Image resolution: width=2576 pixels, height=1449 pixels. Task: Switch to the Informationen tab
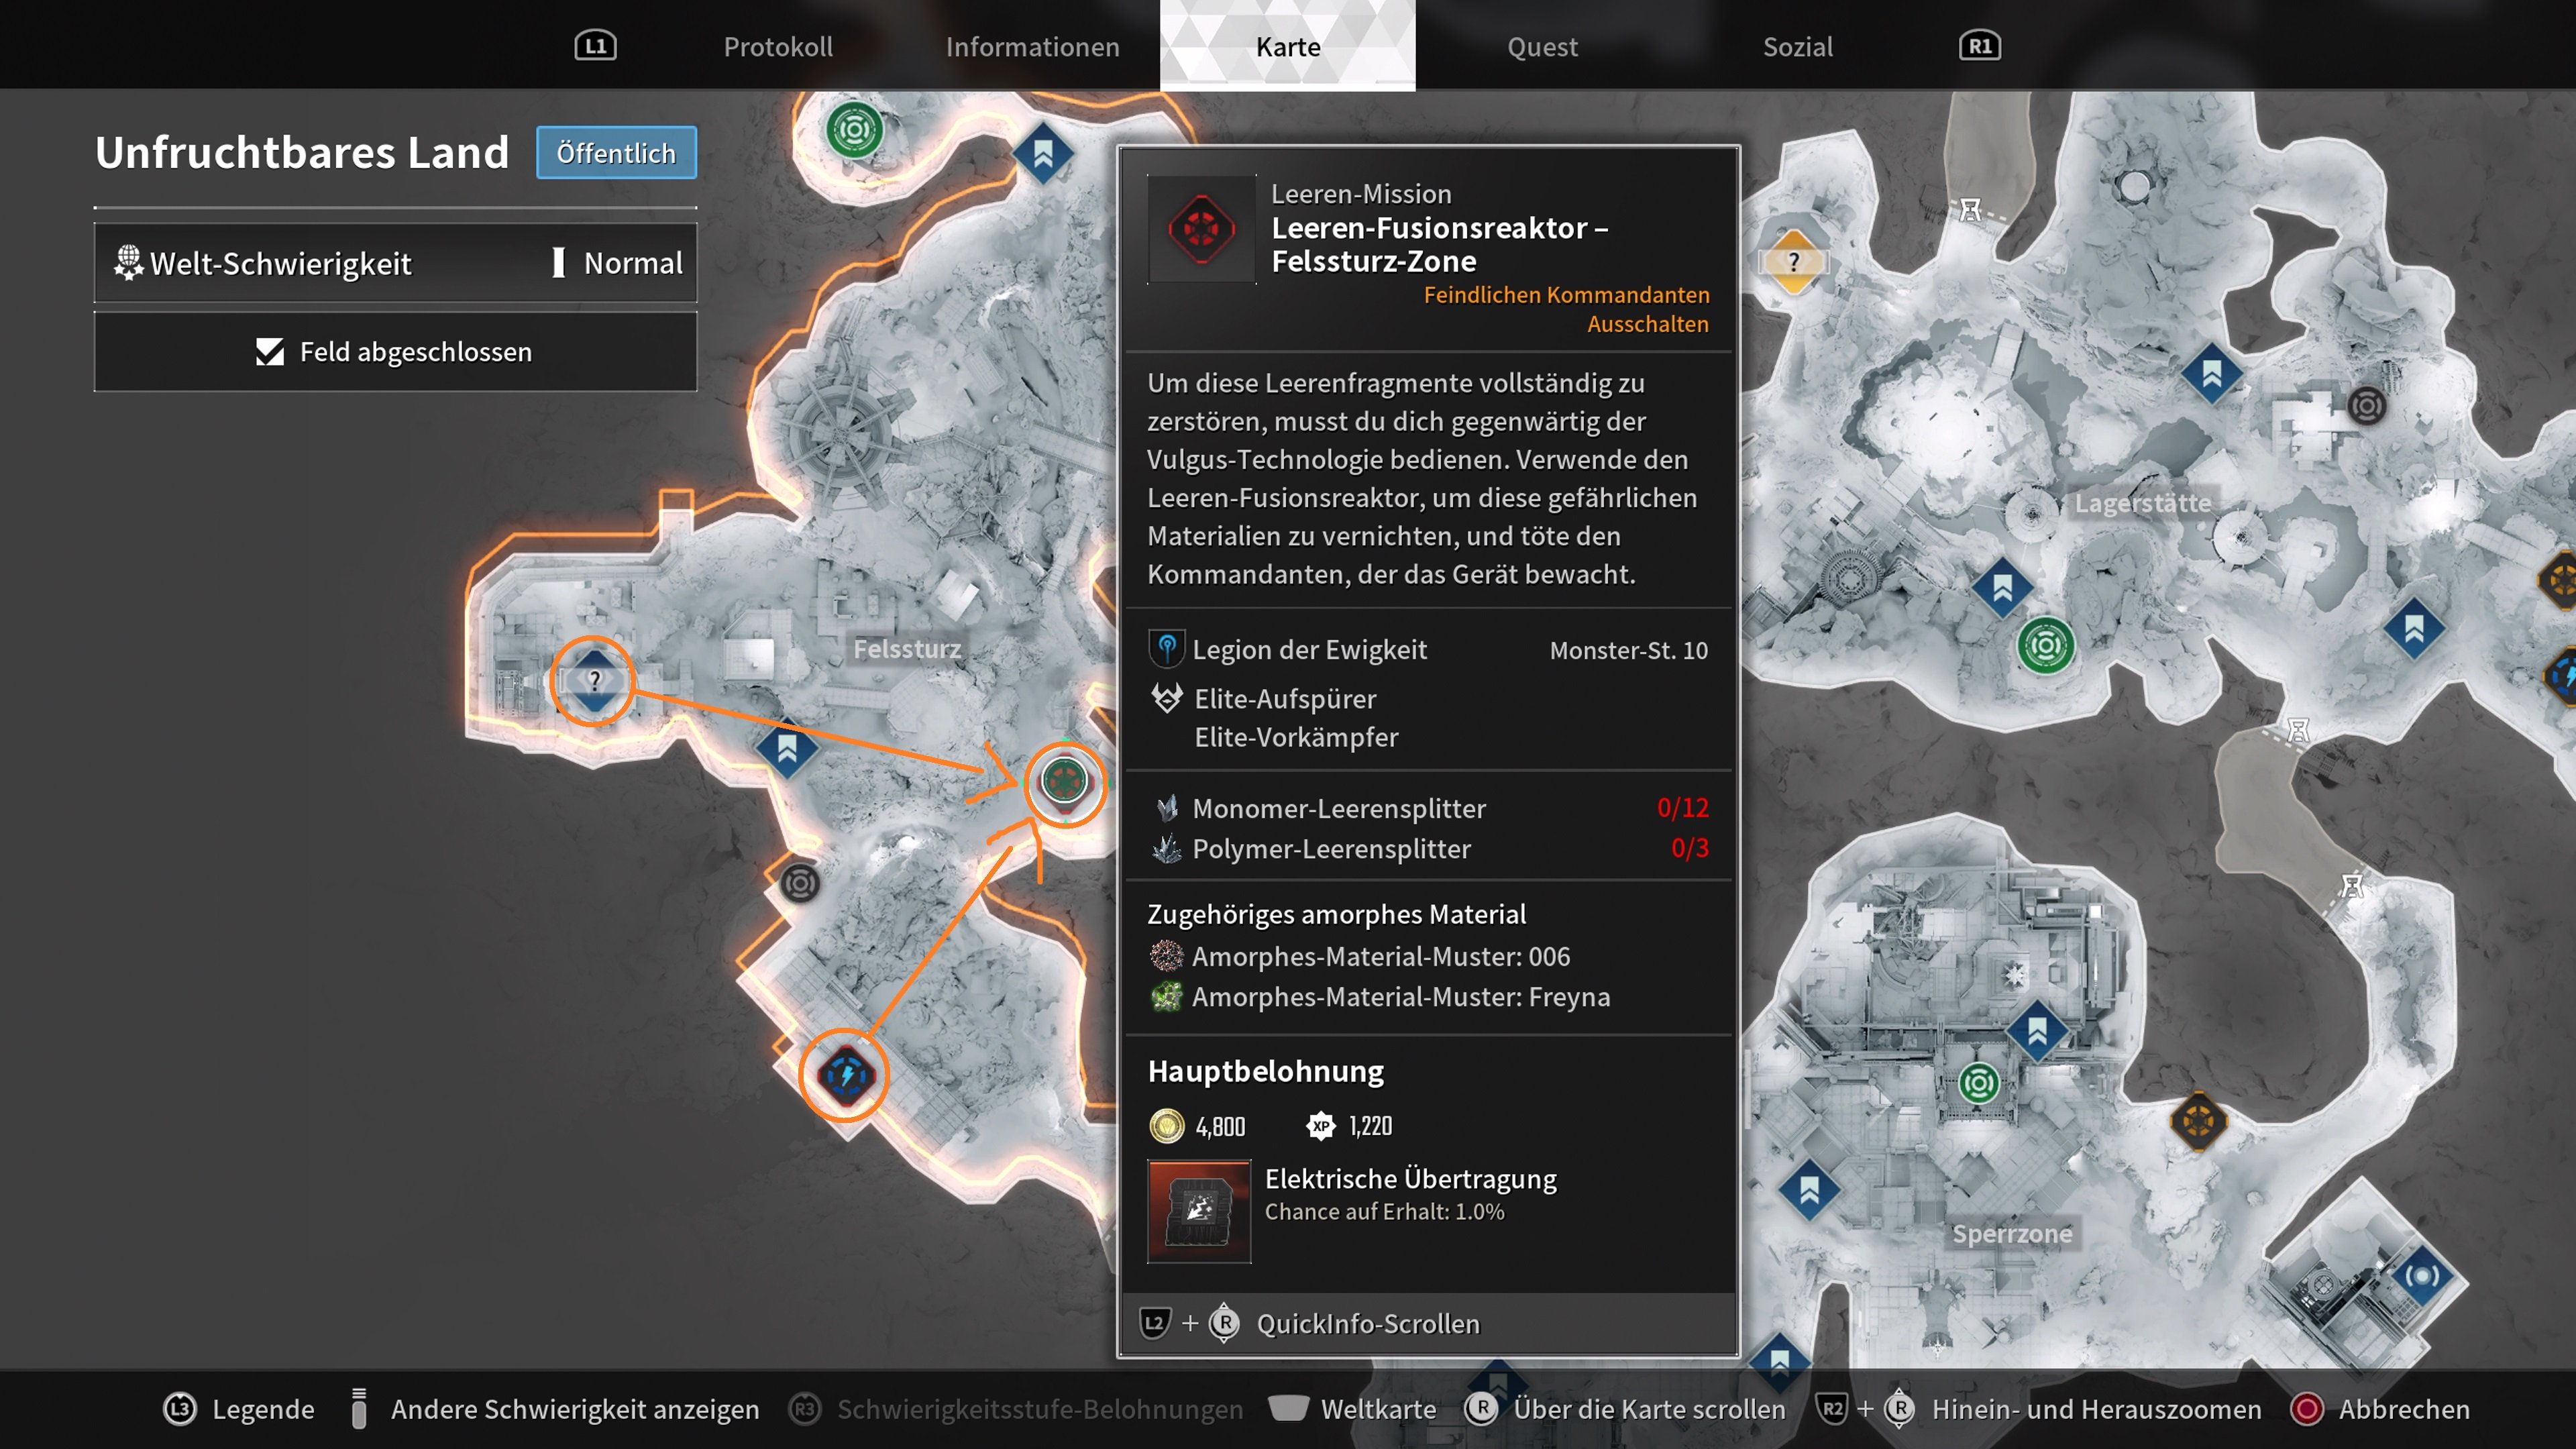(x=1032, y=46)
